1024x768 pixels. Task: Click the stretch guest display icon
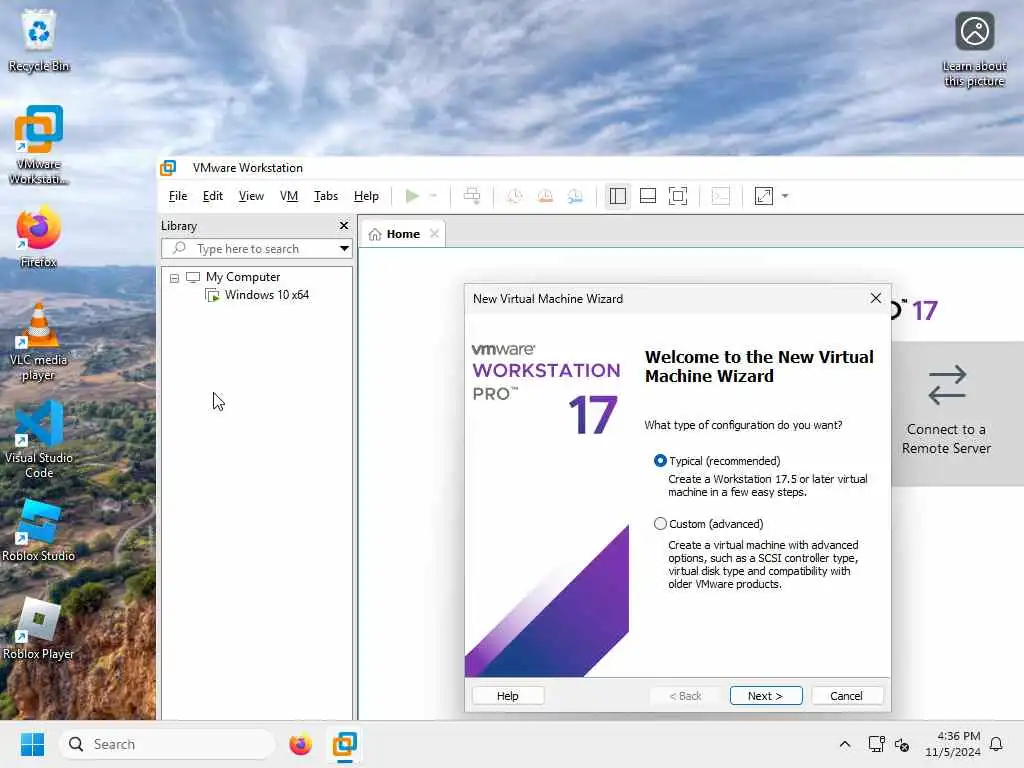click(763, 196)
